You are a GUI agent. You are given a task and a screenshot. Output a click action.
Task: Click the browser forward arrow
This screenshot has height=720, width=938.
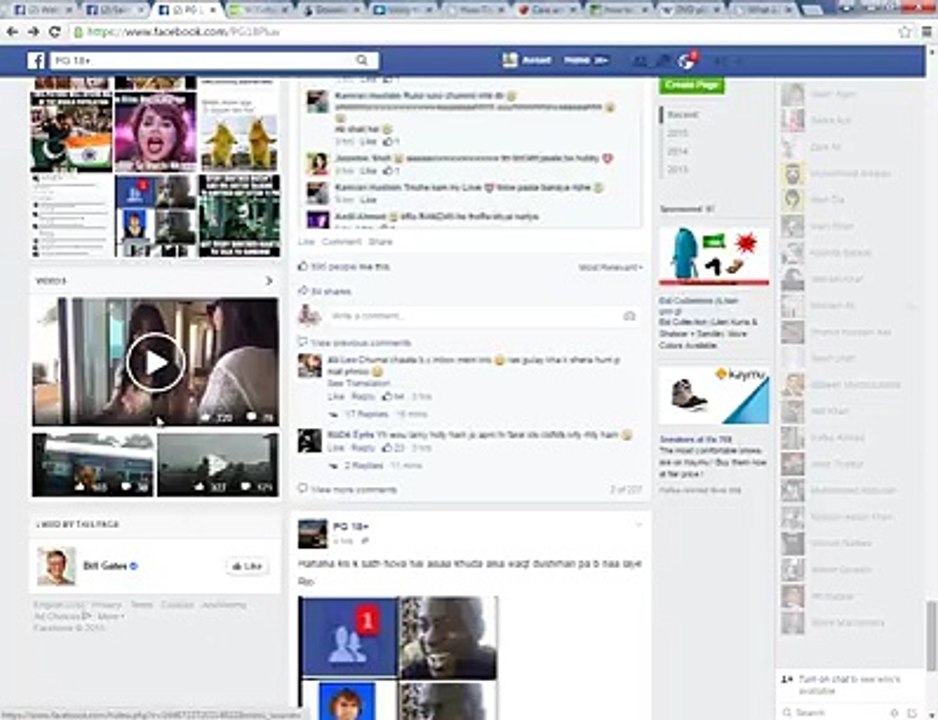click(34, 32)
